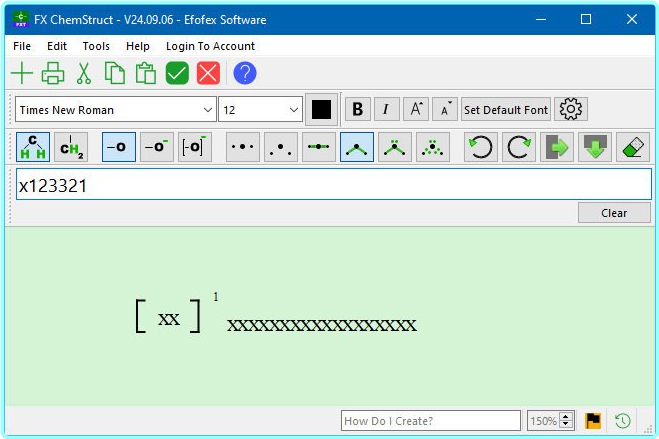659x439 pixels.
Task: Click the zoom 150% stepper up arrow
Action: (x=566, y=417)
